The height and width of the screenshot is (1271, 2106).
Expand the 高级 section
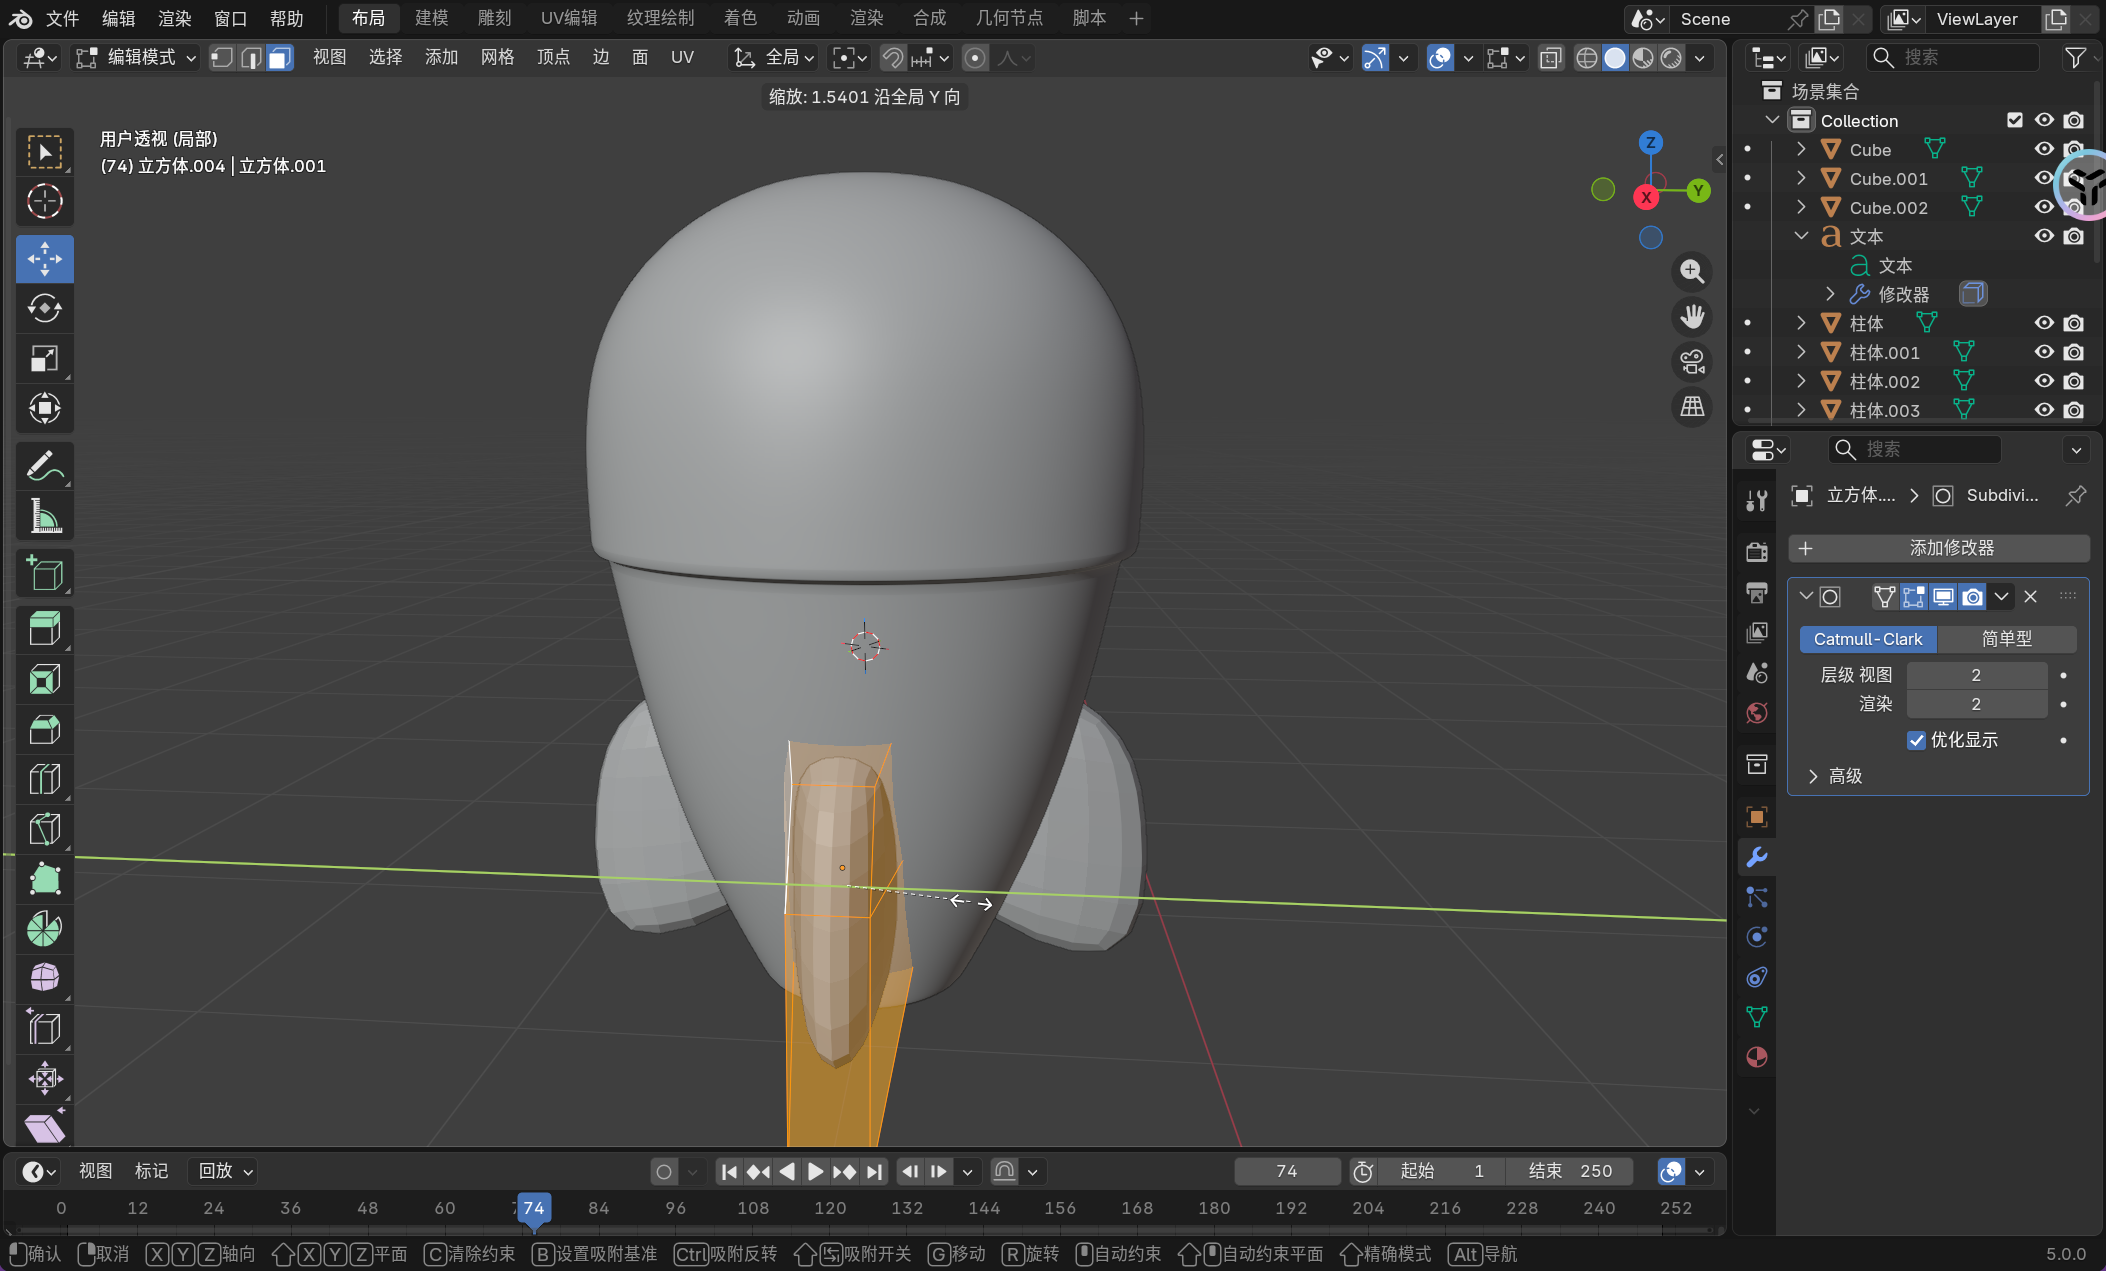1813,776
